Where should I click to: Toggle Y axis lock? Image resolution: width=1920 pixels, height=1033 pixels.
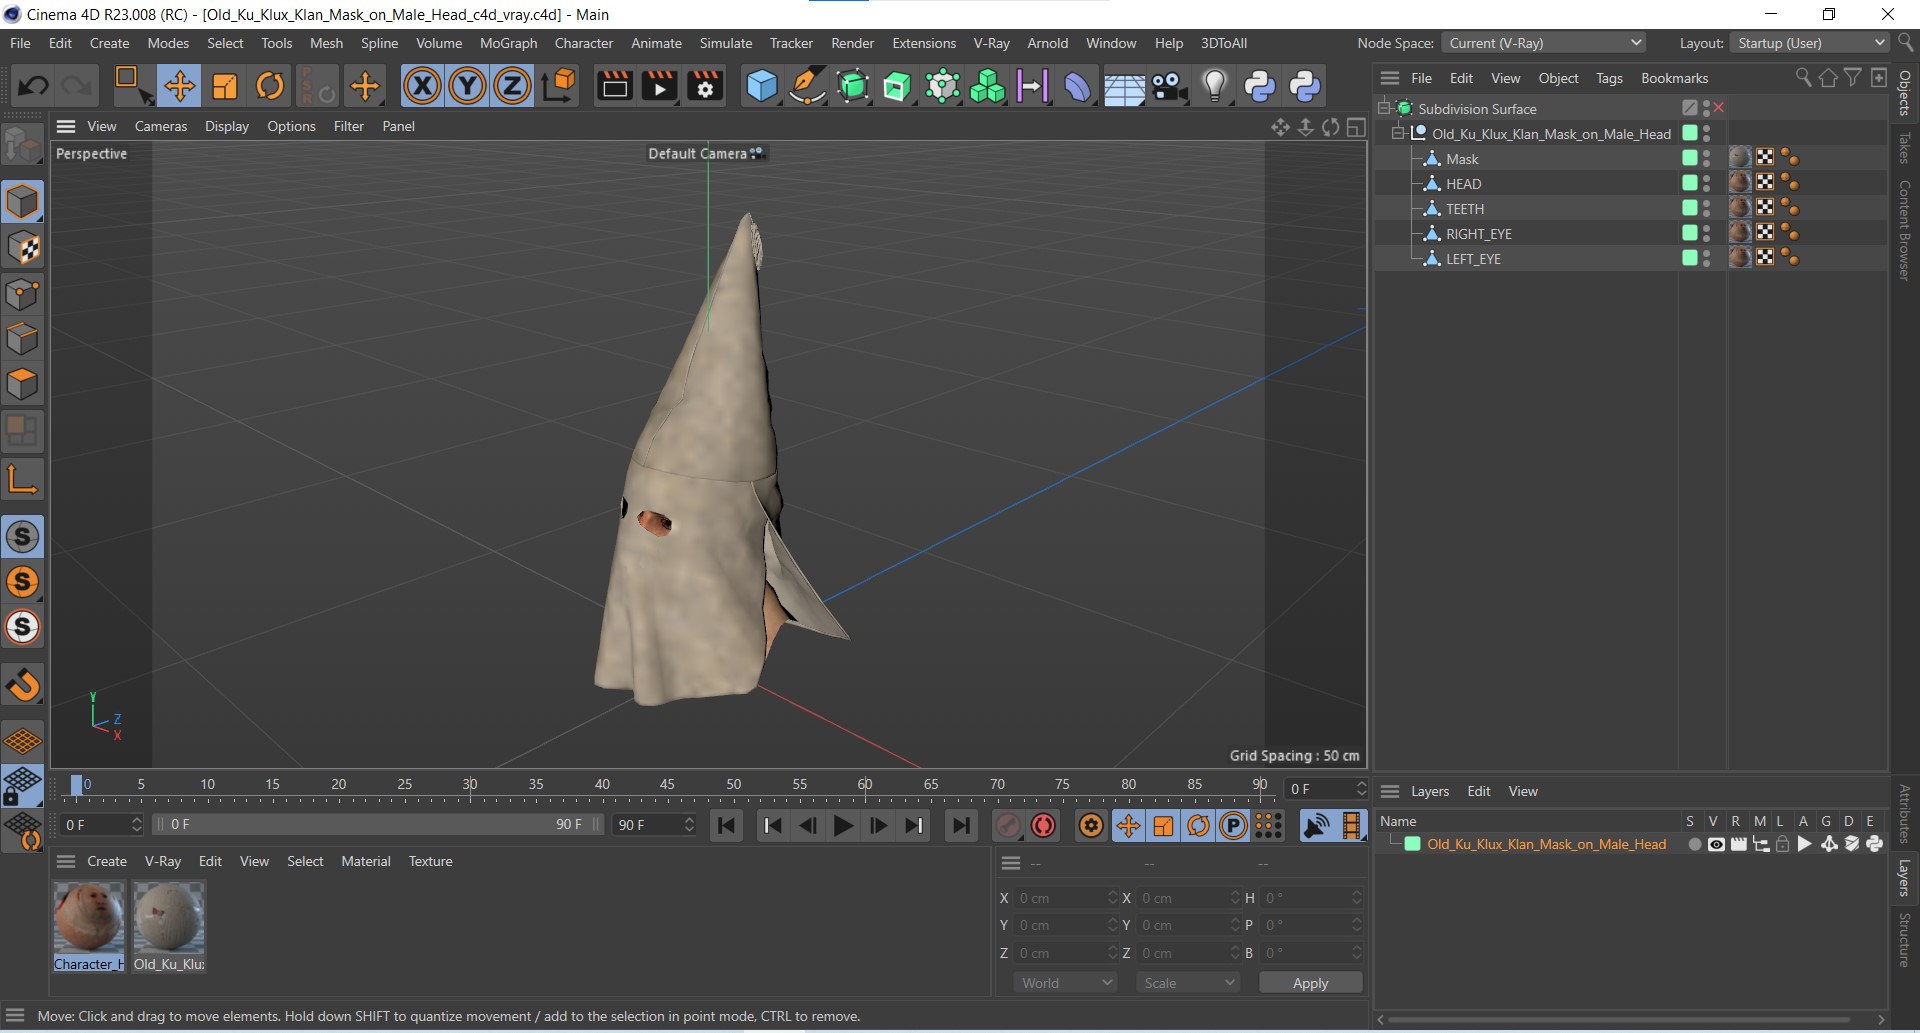[x=467, y=86]
